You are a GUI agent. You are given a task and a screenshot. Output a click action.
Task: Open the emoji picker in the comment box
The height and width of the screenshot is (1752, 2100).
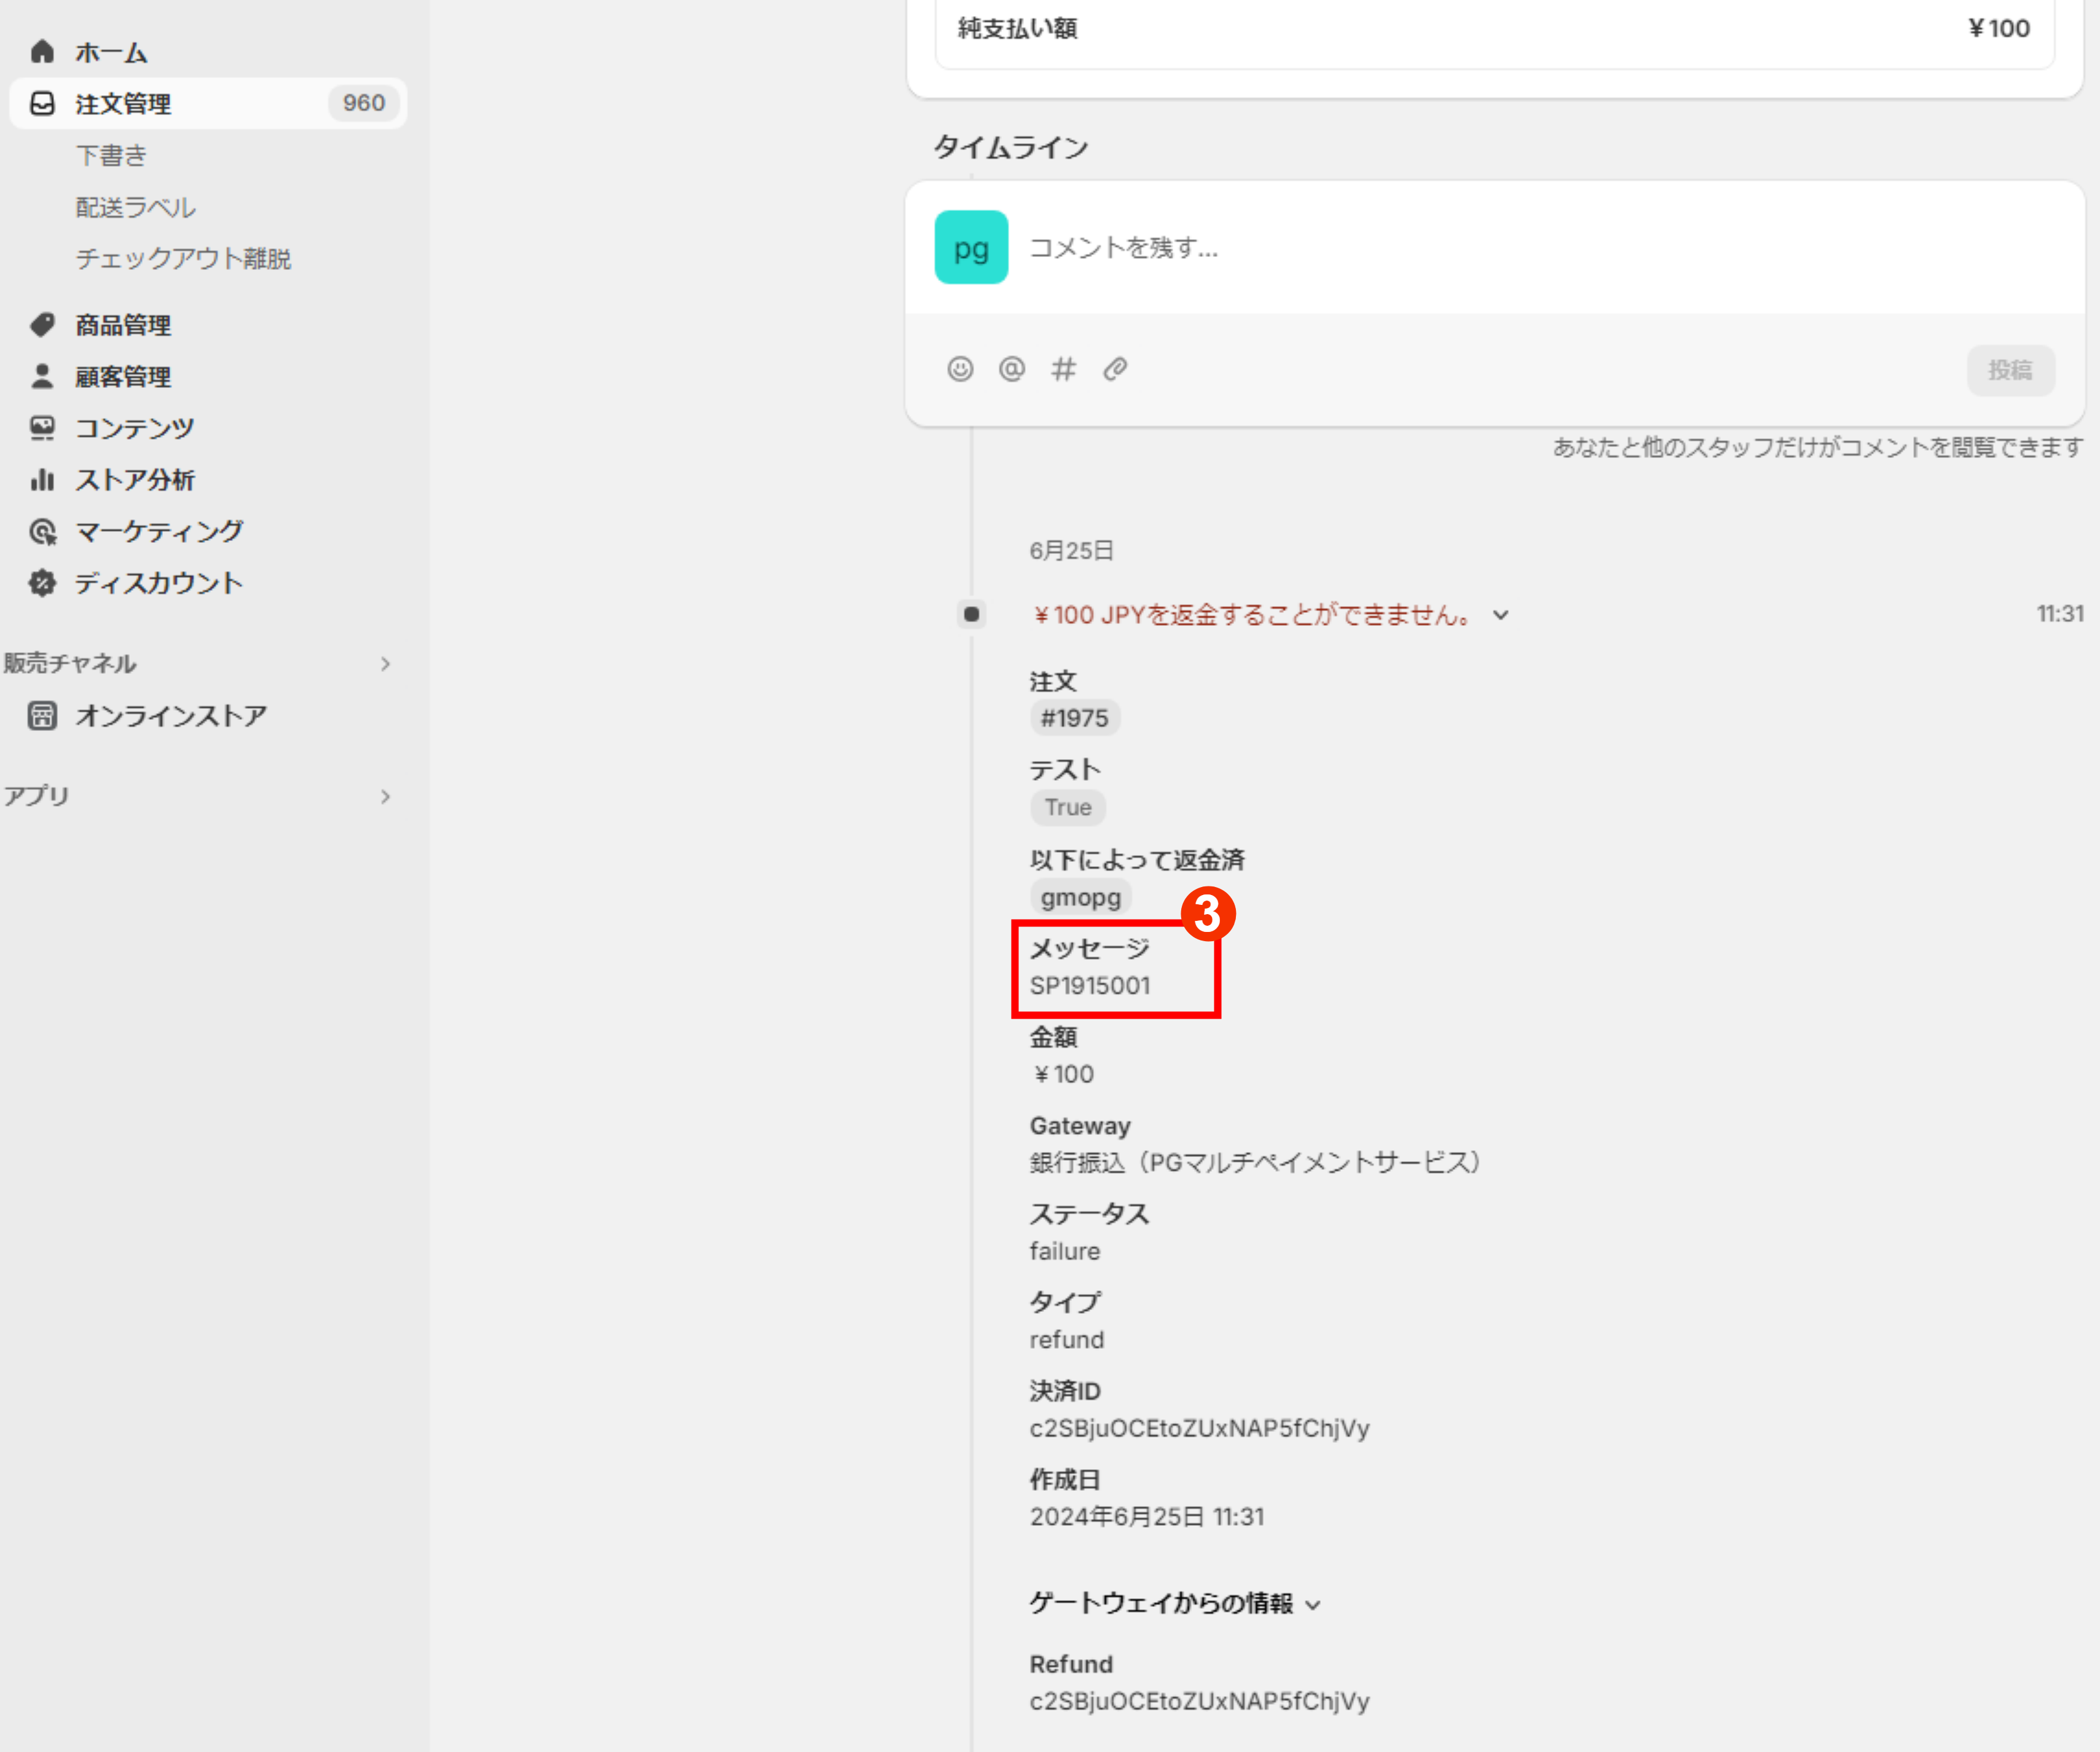(x=960, y=369)
